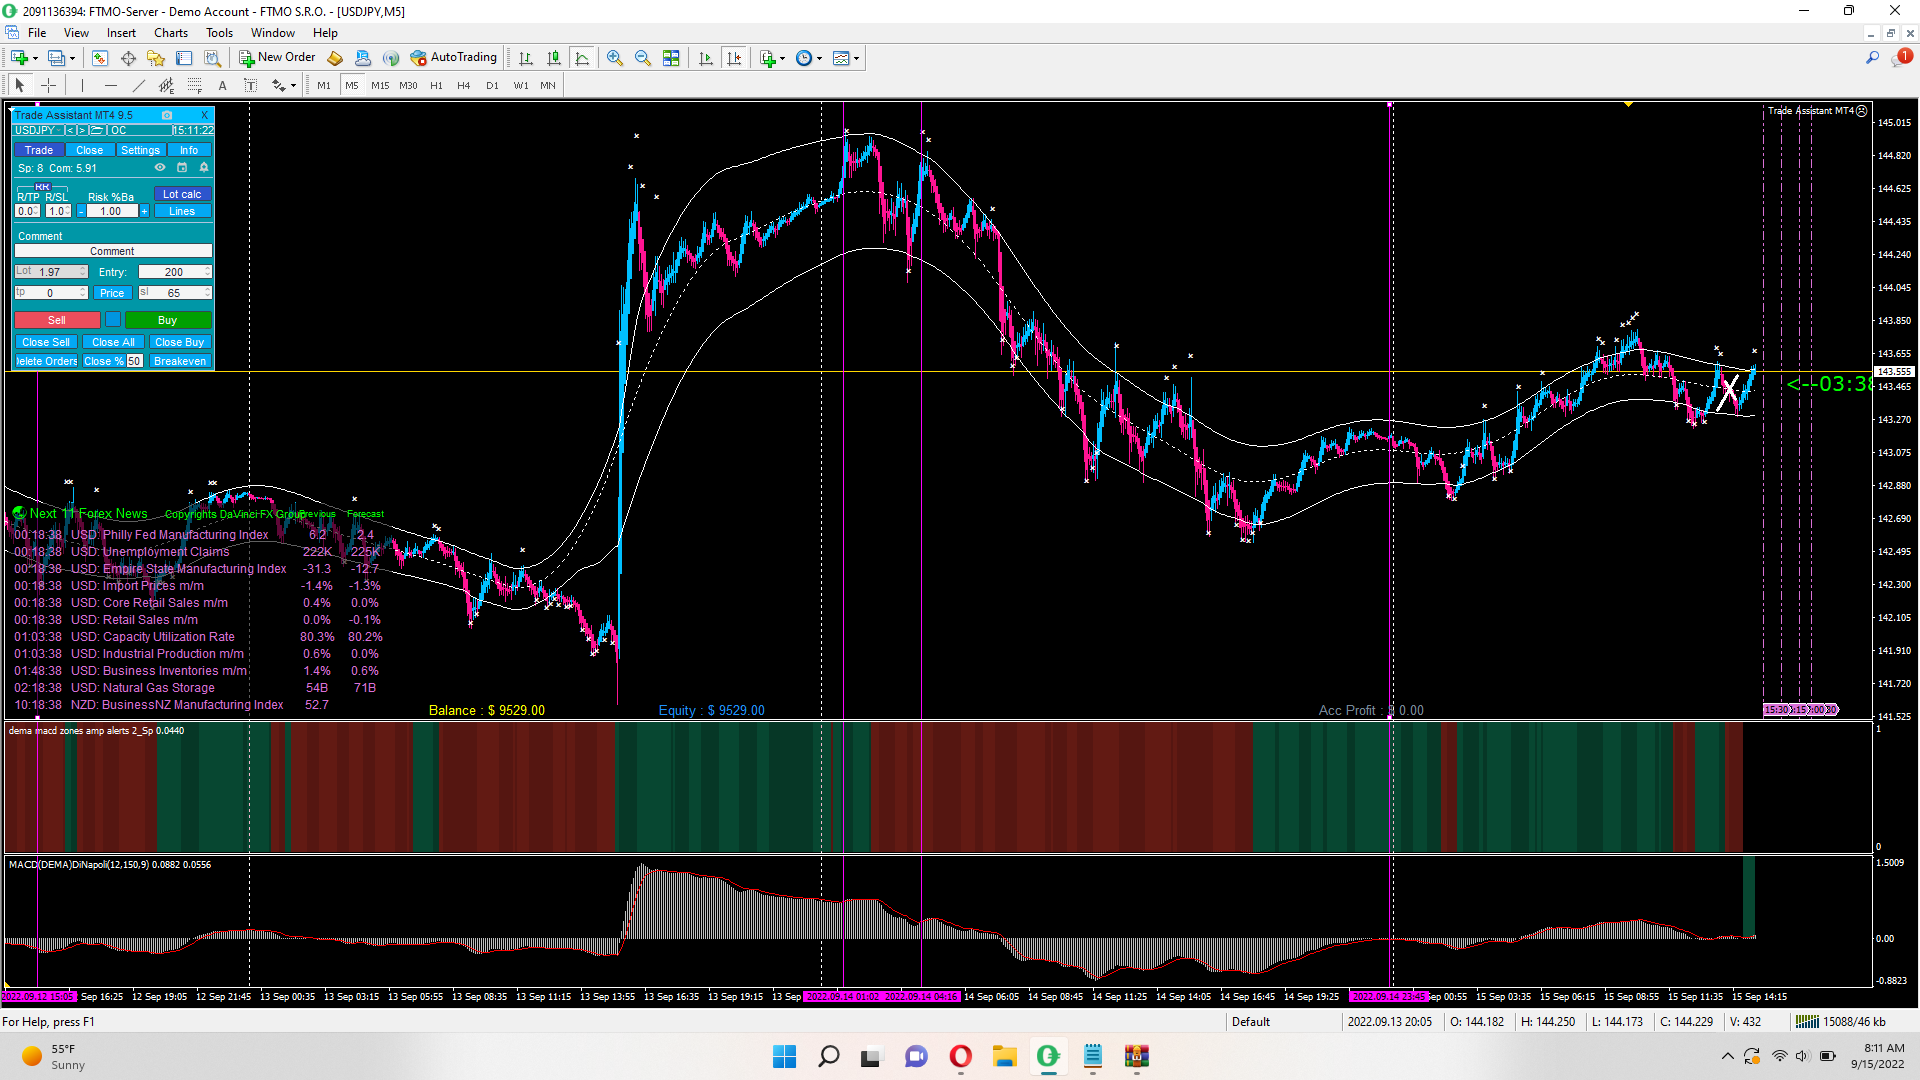Viewport: 1920px width, 1080px height.
Task: Open the Charts menu
Action: (x=170, y=33)
